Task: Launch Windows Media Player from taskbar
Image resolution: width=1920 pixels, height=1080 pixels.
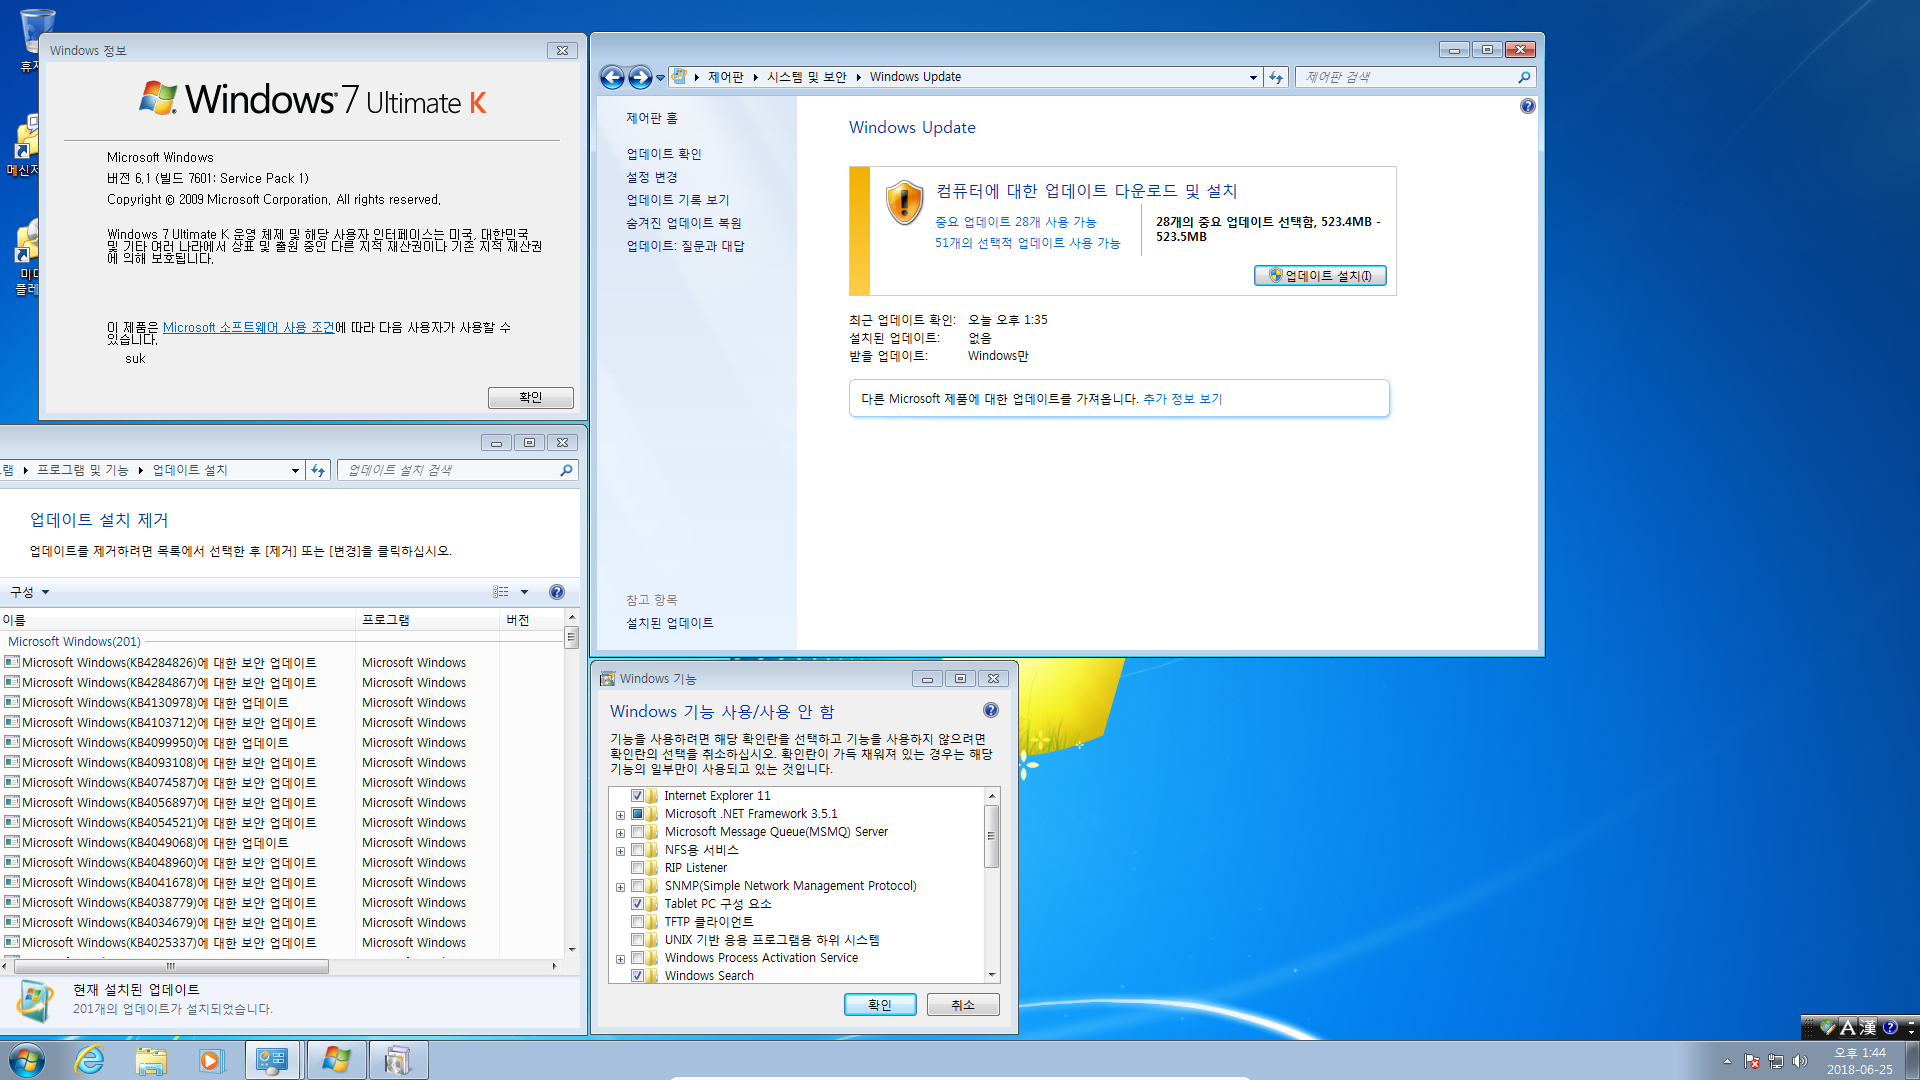Action: pos(211,1060)
